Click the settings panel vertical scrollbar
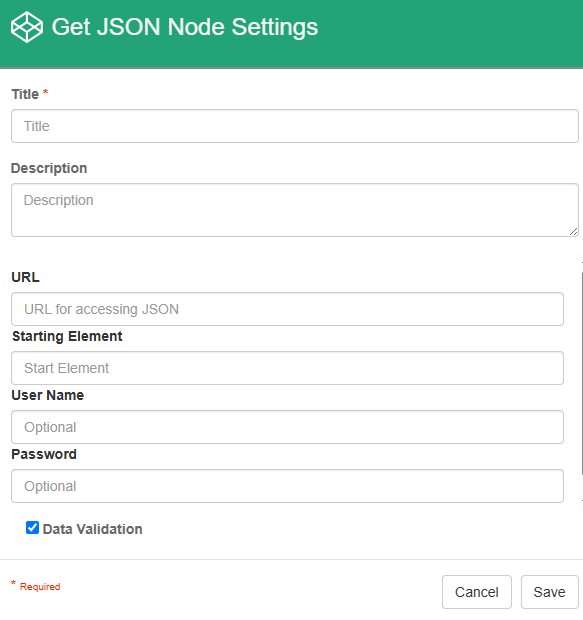The width and height of the screenshot is (583, 620). [x=581, y=374]
